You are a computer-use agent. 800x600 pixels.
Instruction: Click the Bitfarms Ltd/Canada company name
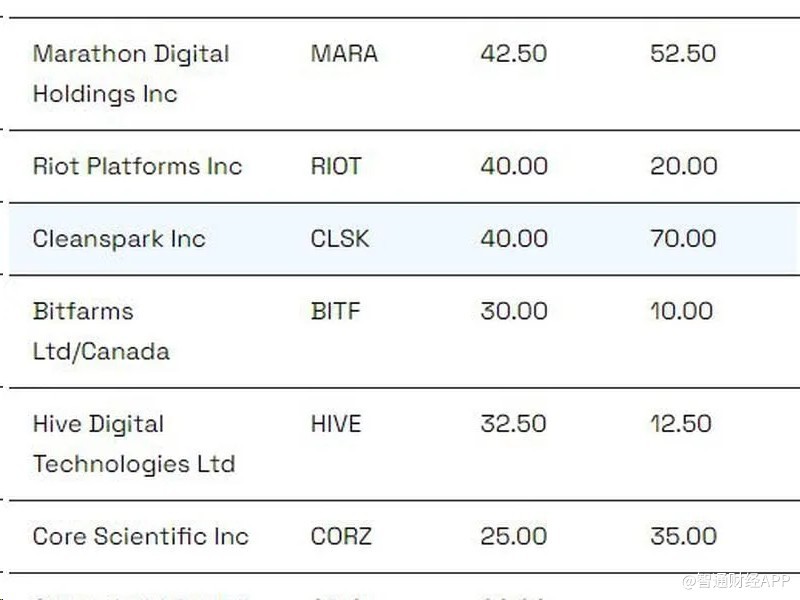point(101,331)
